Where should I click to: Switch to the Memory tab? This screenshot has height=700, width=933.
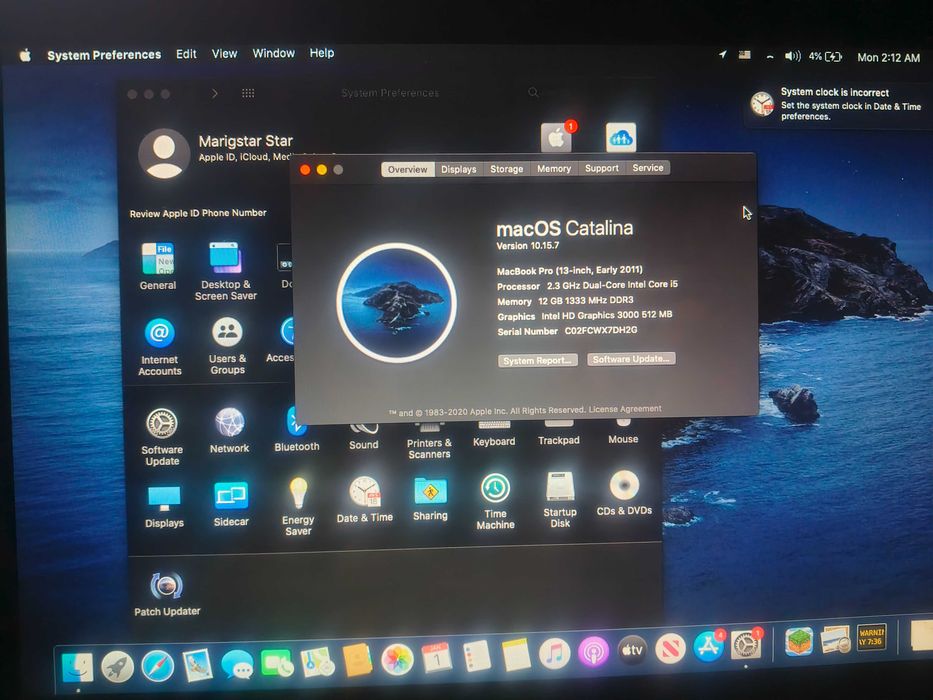(x=554, y=168)
